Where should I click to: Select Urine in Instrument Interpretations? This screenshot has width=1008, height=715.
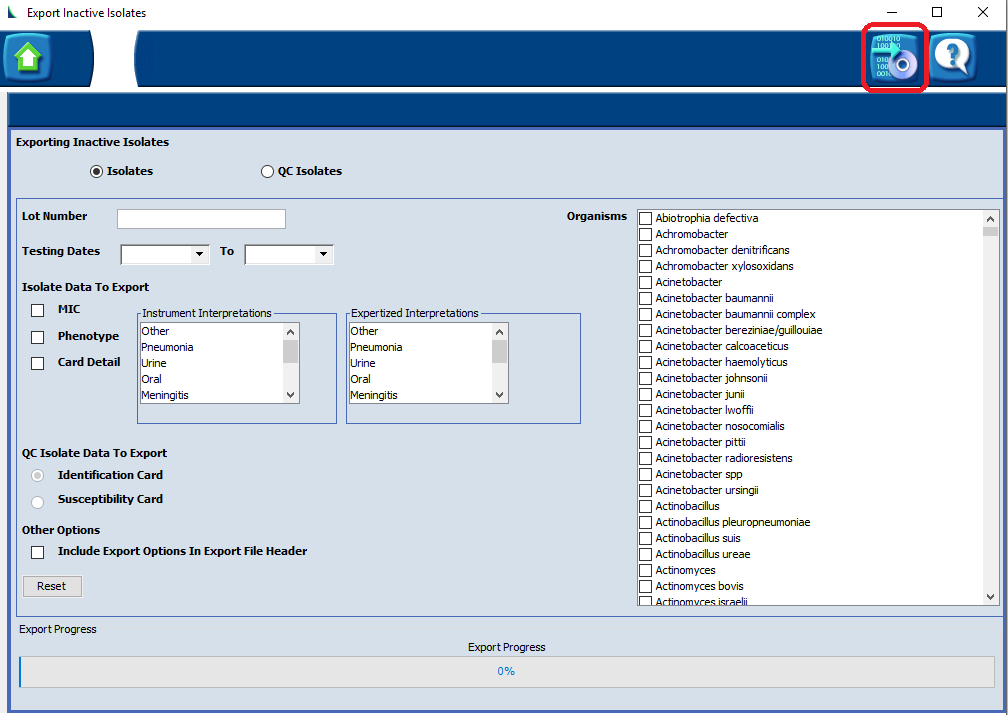pyautogui.click(x=212, y=363)
